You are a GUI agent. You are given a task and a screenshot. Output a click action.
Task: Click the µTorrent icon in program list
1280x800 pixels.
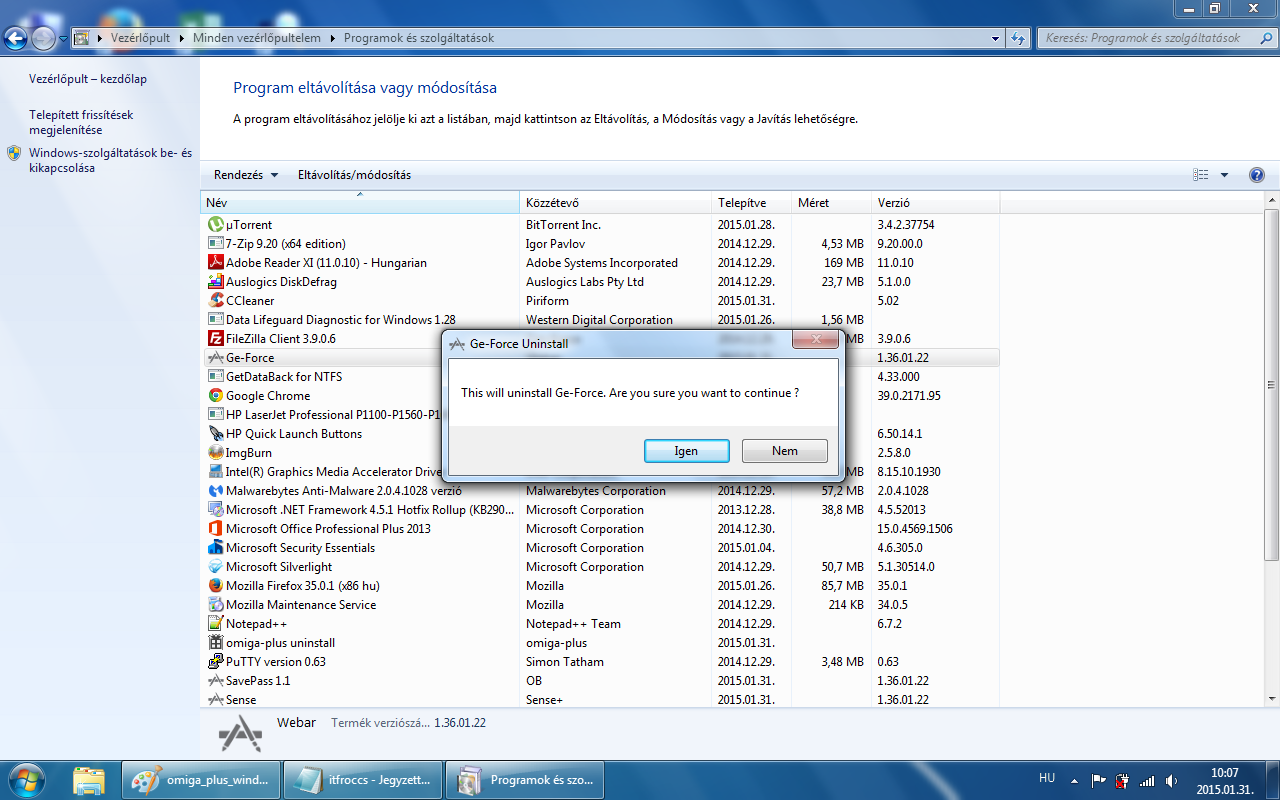coord(215,225)
